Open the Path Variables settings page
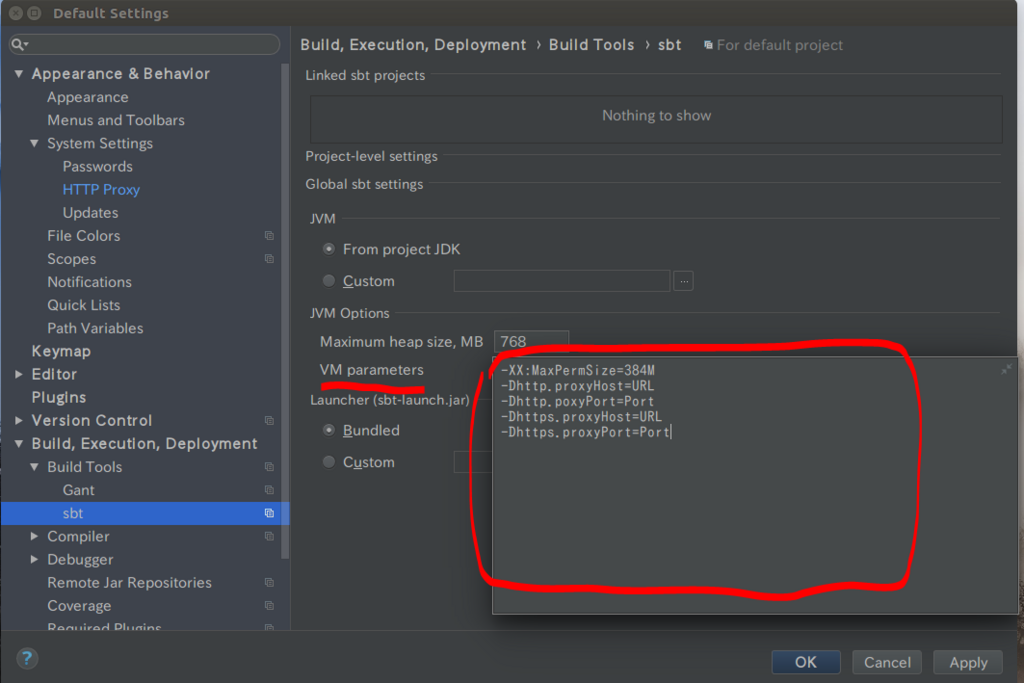 point(95,328)
